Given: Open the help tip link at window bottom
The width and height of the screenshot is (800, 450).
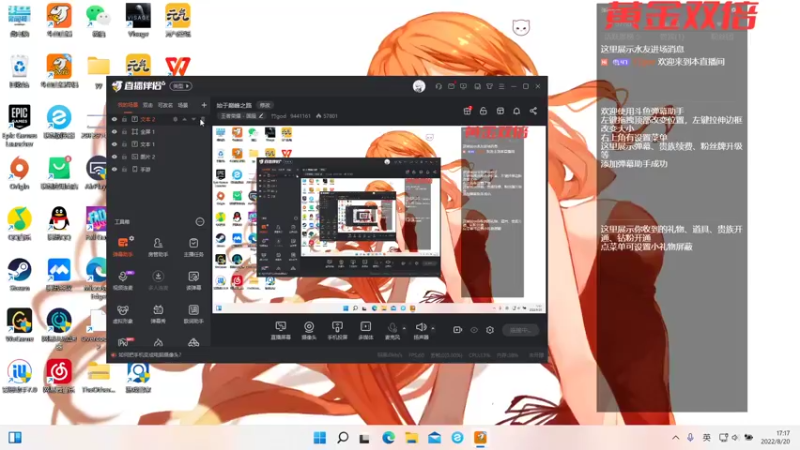Looking at the screenshot, I should [149, 355].
